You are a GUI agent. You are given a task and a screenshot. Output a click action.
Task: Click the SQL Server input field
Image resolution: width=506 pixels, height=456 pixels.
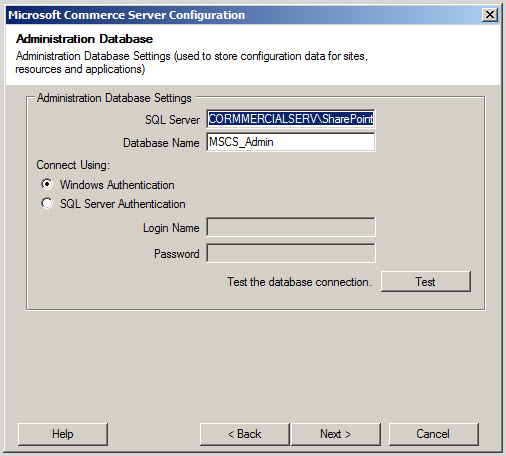click(291, 119)
